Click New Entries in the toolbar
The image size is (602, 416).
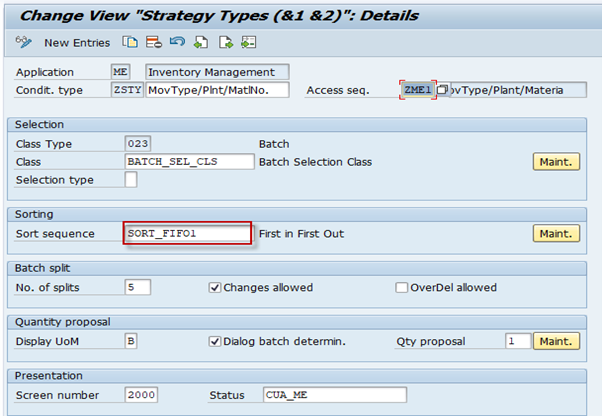77,43
